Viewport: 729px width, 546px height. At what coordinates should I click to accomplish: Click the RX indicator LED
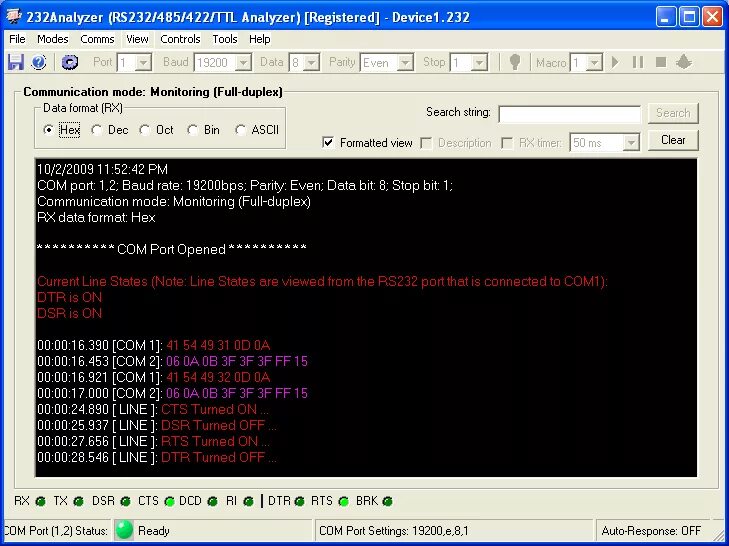click(40, 501)
